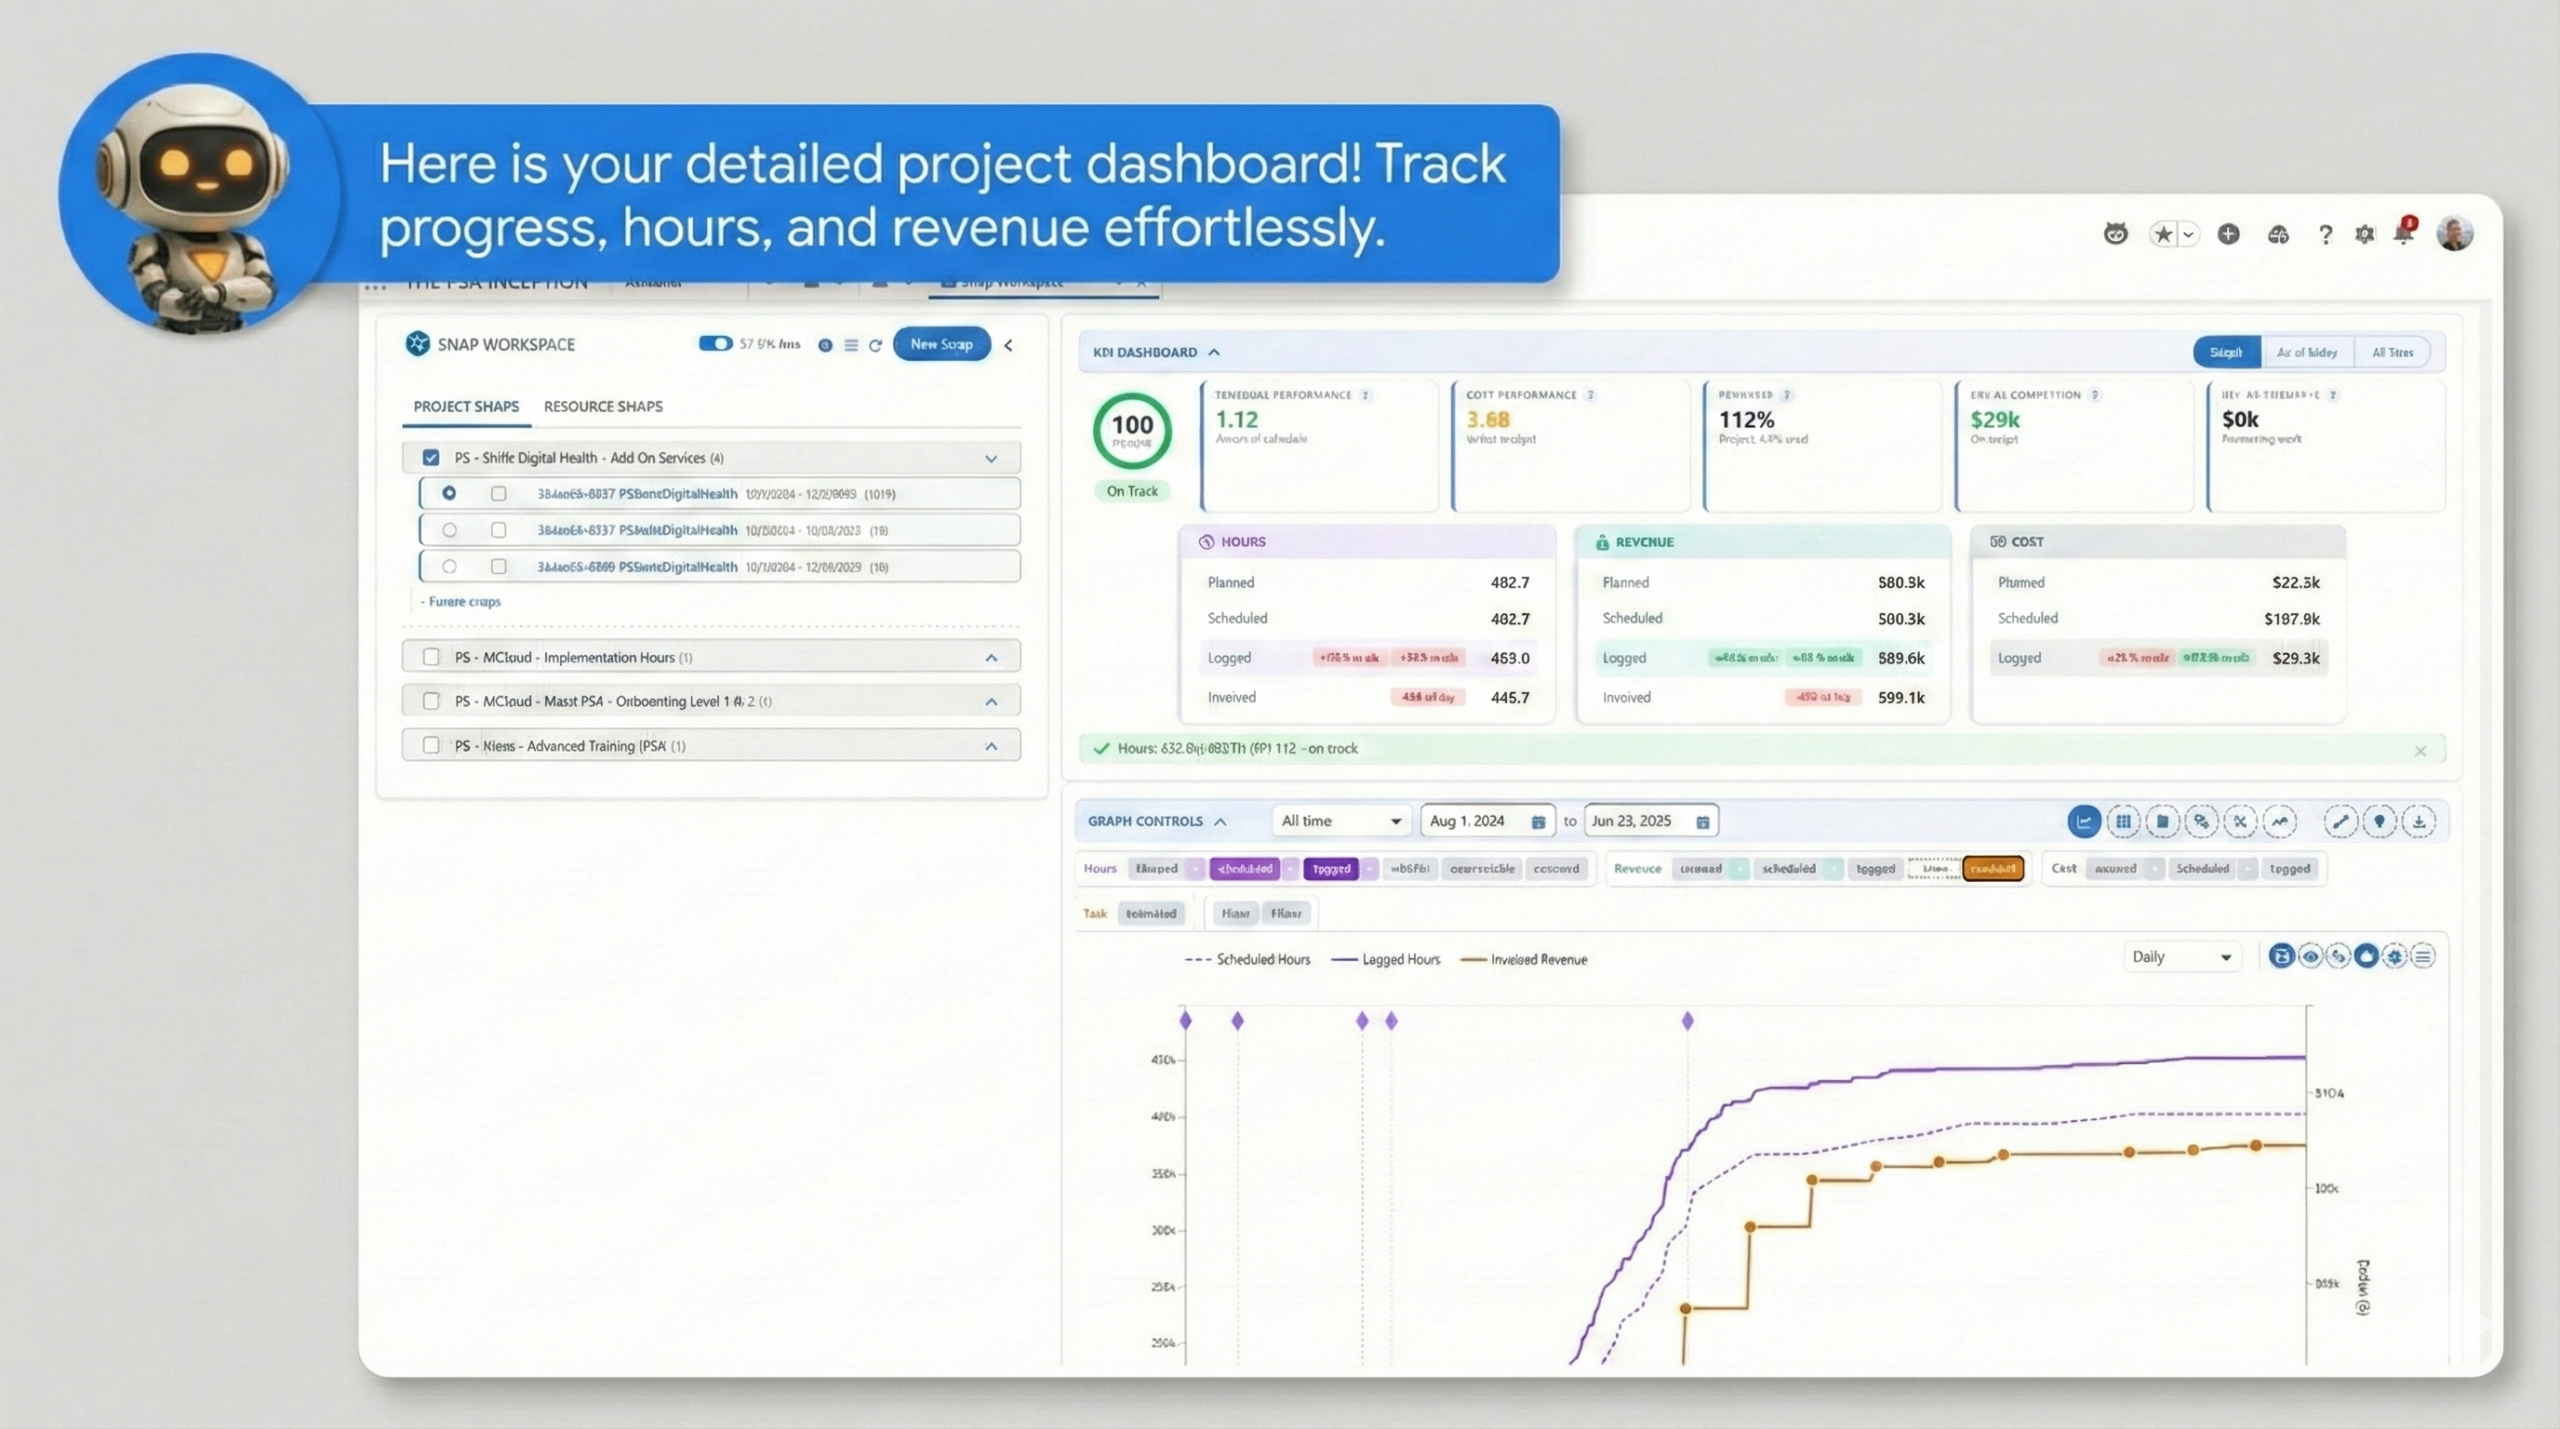This screenshot has width=2560, height=1429.
Task: Open the help question mark icon
Action: 2325,234
